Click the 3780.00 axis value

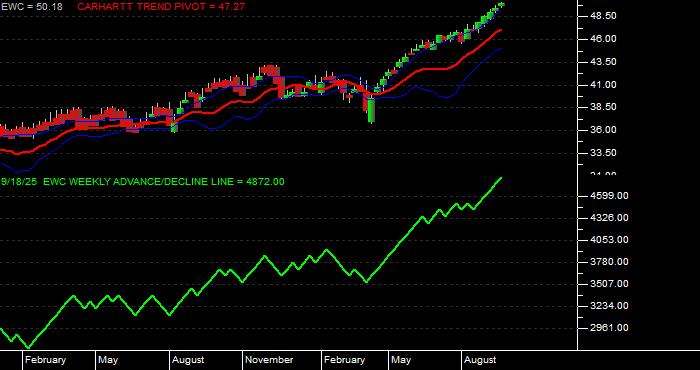pos(609,262)
